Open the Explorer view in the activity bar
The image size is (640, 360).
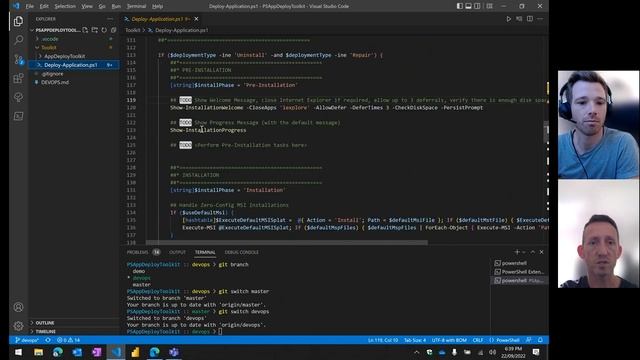tap(18, 21)
